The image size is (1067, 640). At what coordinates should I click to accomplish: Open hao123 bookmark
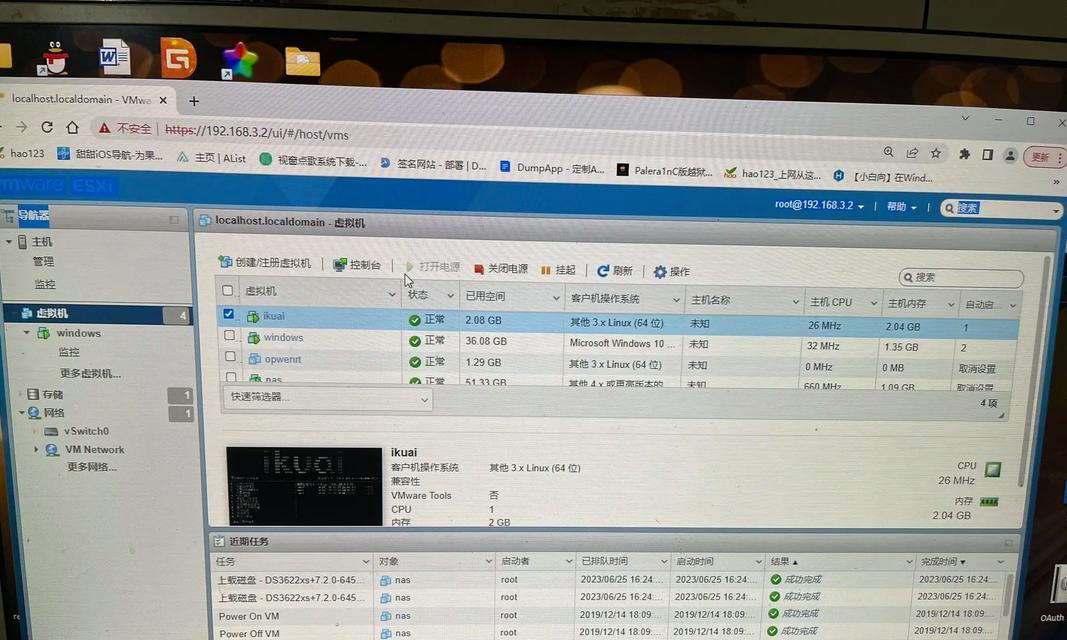point(22,154)
